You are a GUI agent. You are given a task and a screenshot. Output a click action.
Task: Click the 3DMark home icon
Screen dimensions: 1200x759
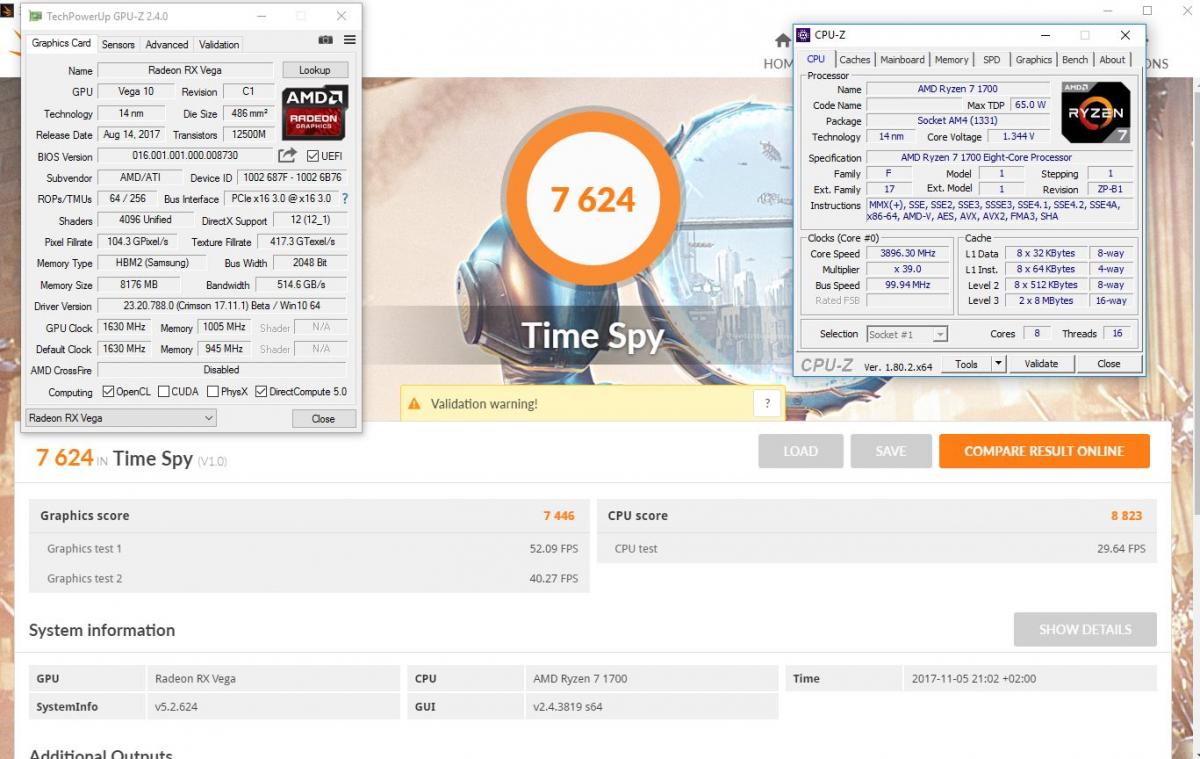point(783,41)
